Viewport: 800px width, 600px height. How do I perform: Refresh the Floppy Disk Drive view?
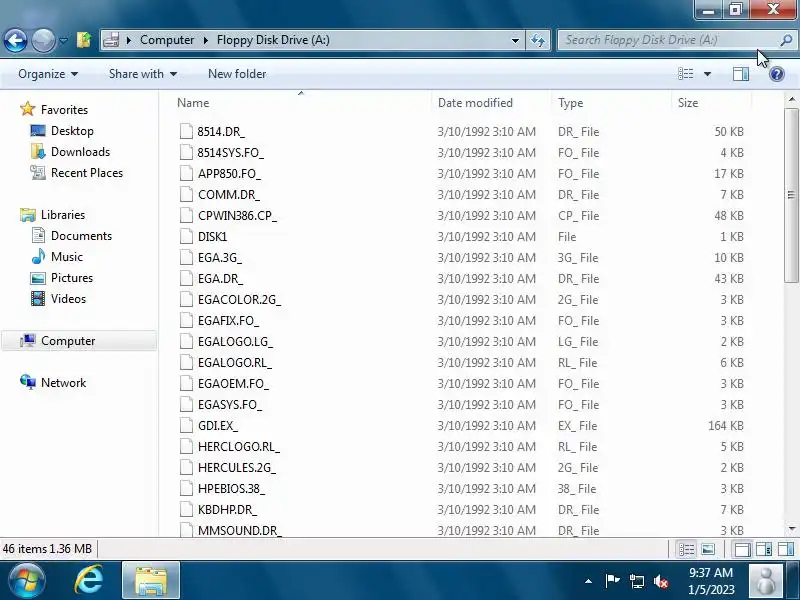coord(538,40)
